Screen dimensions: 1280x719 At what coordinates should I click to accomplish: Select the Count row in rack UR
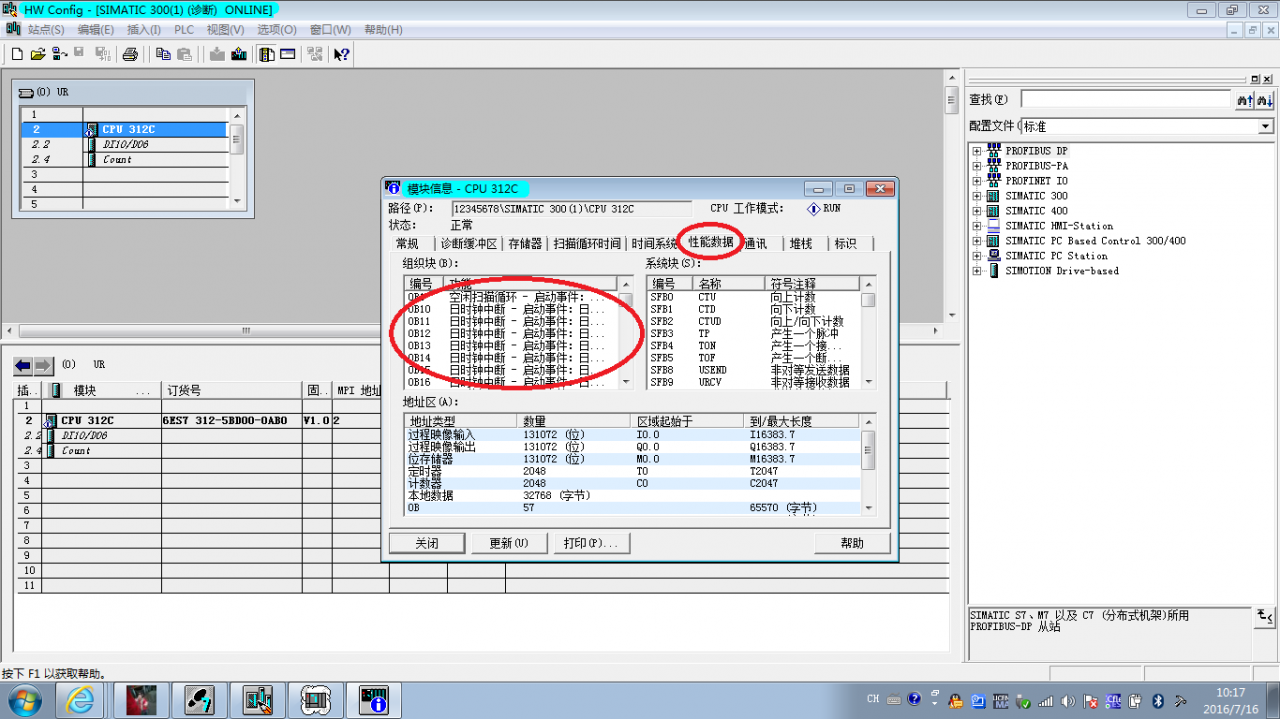point(124,159)
